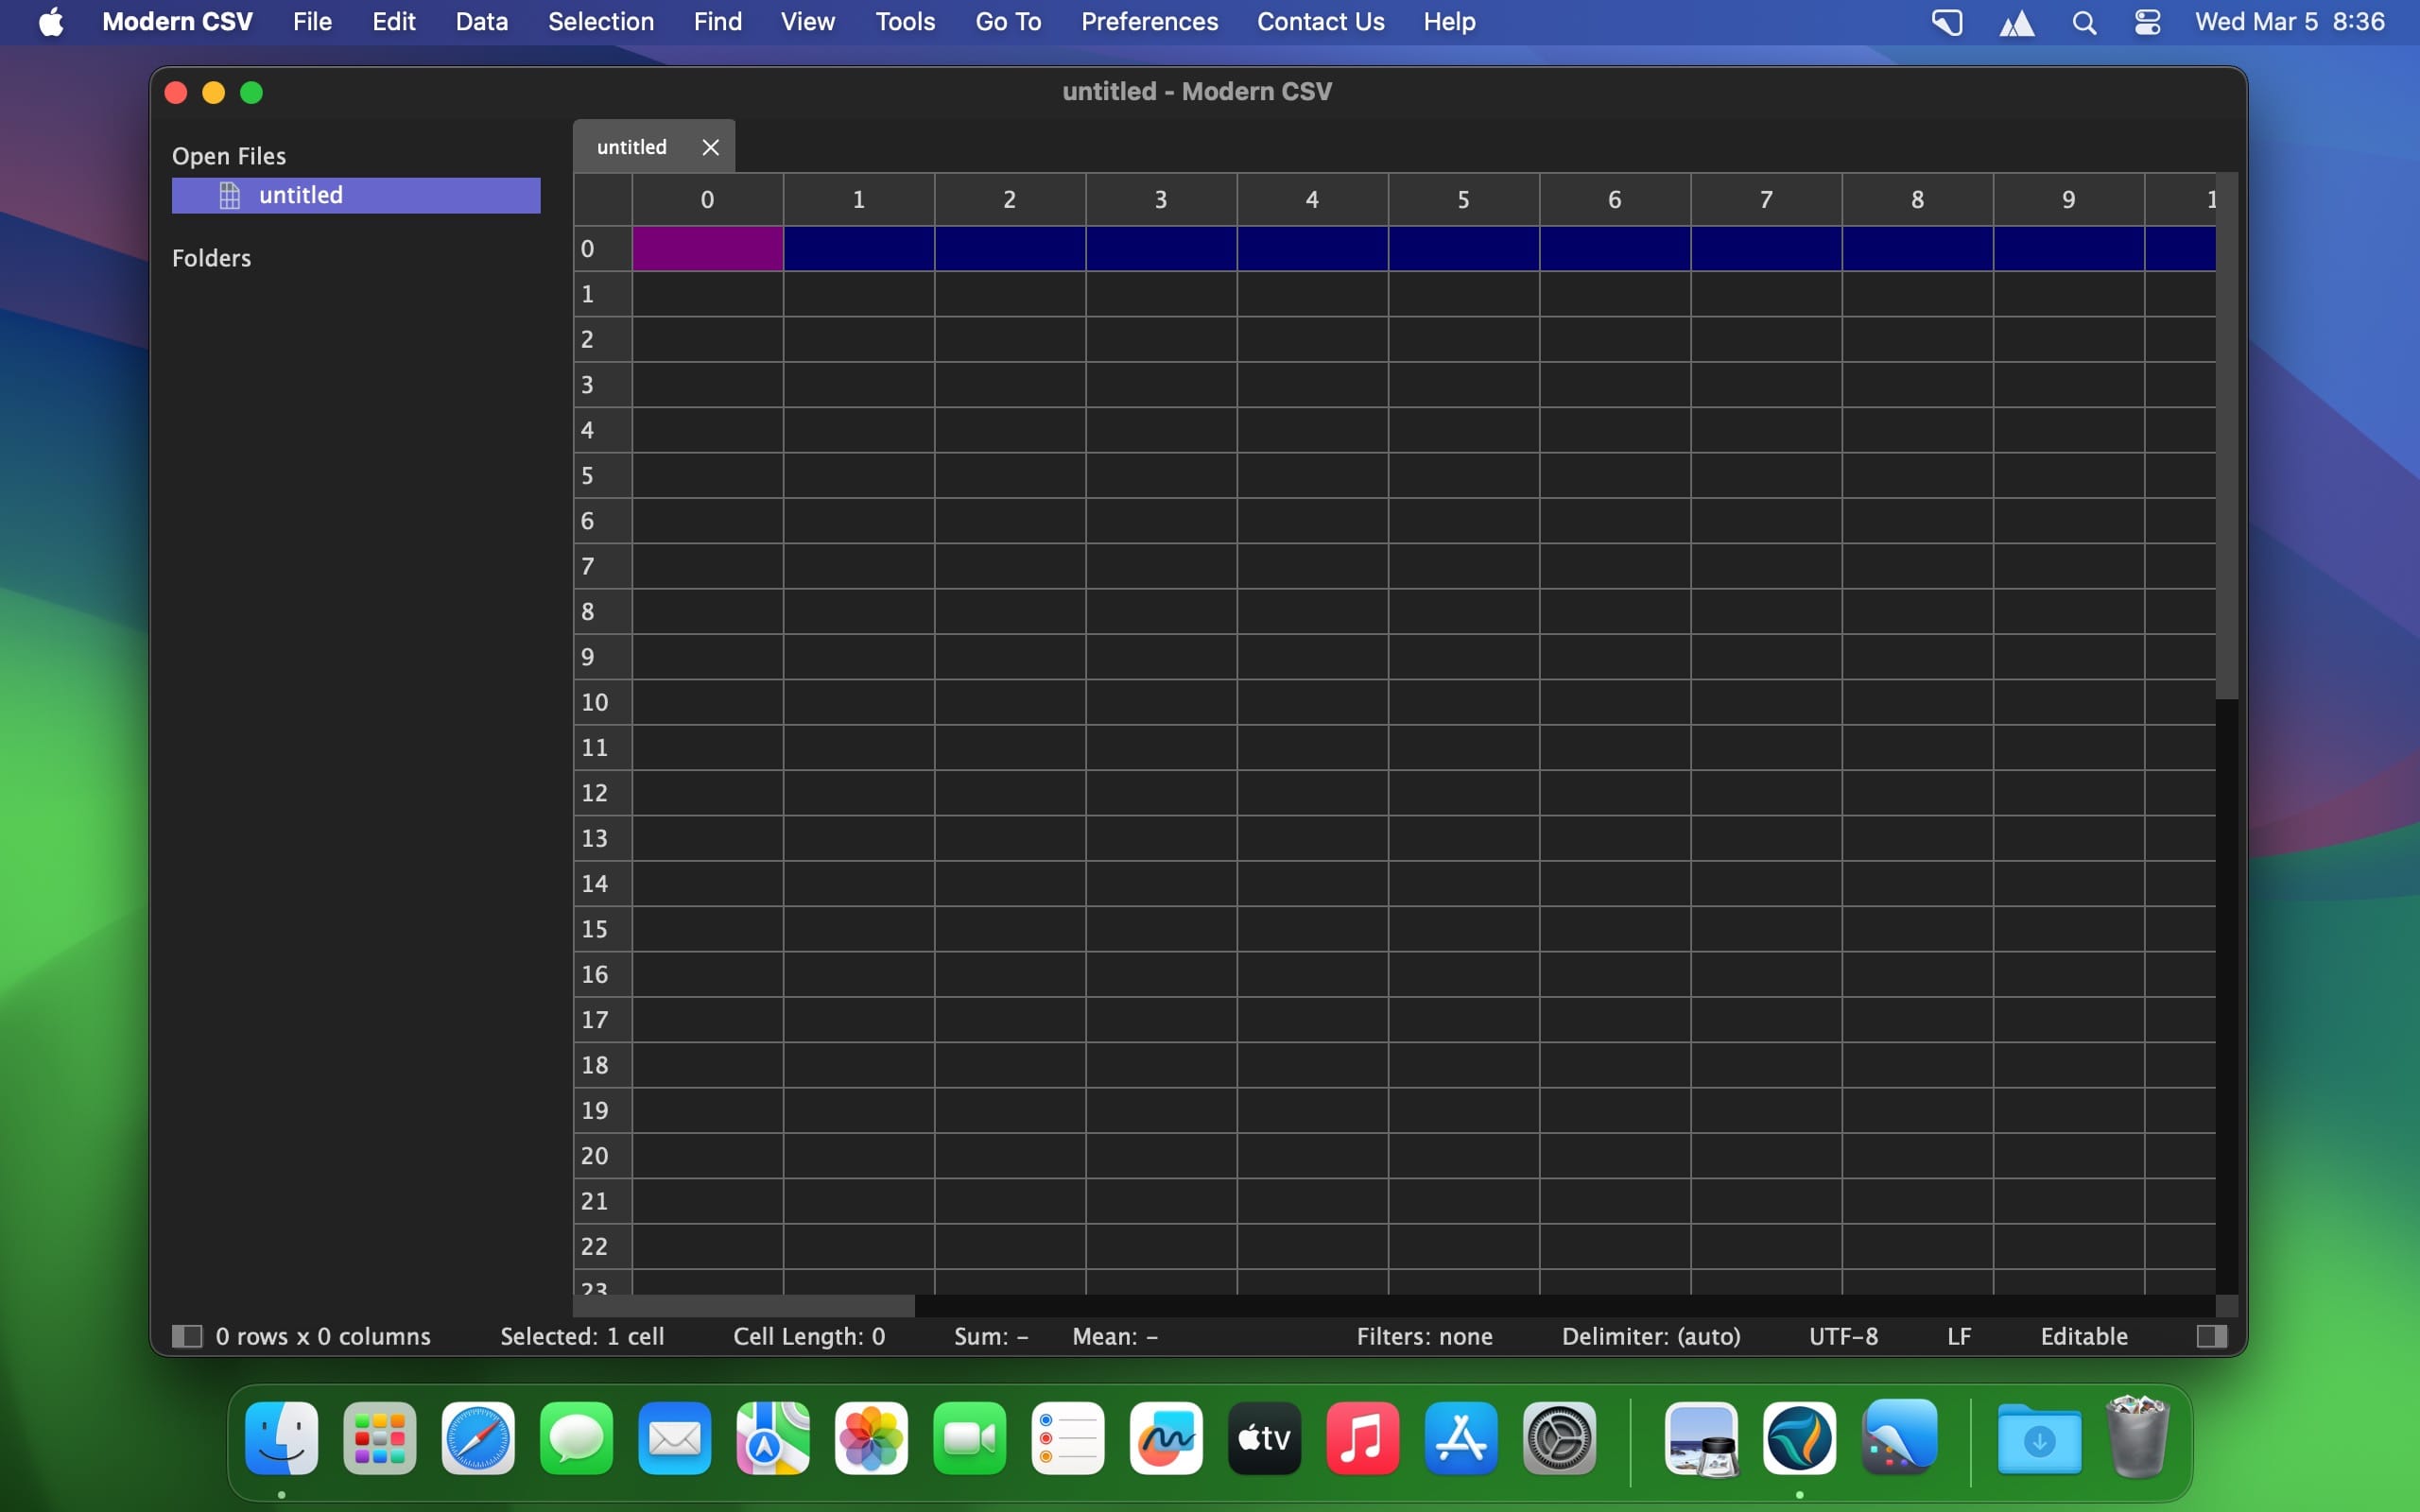The width and height of the screenshot is (2420, 1512).
Task: Click the vertical scrollbar thumb
Action: (2226, 436)
